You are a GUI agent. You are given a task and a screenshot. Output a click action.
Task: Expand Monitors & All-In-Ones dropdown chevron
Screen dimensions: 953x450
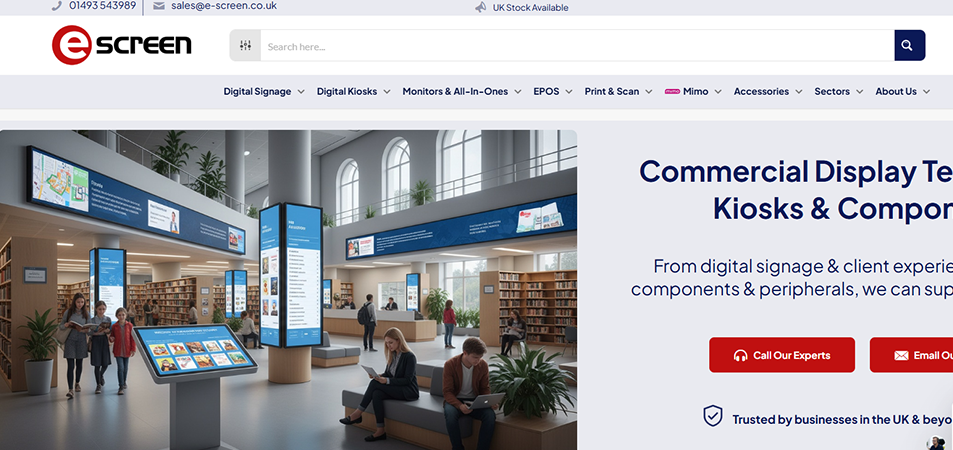[x=518, y=92]
